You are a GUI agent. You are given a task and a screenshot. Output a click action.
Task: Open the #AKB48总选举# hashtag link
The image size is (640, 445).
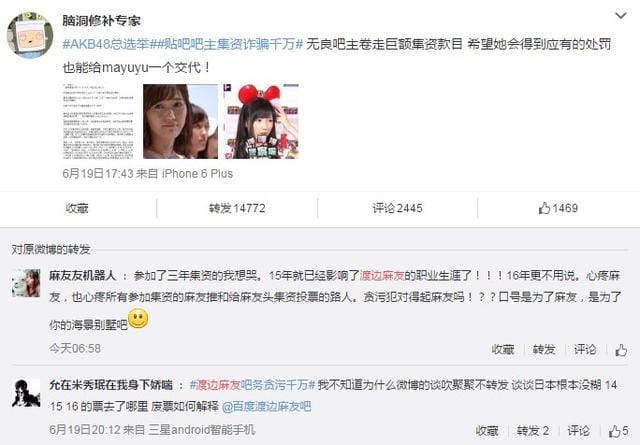[106, 44]
